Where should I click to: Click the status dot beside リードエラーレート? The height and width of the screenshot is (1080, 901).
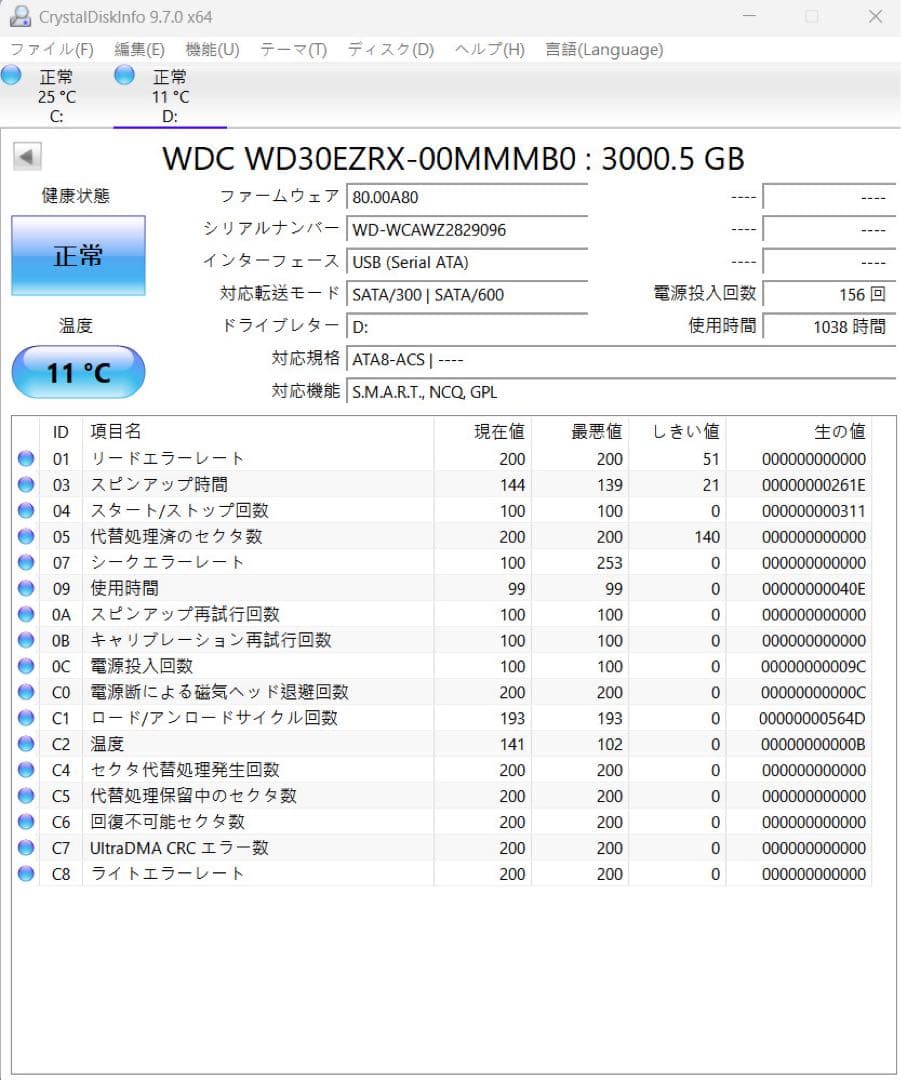pyautogui.click(x=24, y=458)
